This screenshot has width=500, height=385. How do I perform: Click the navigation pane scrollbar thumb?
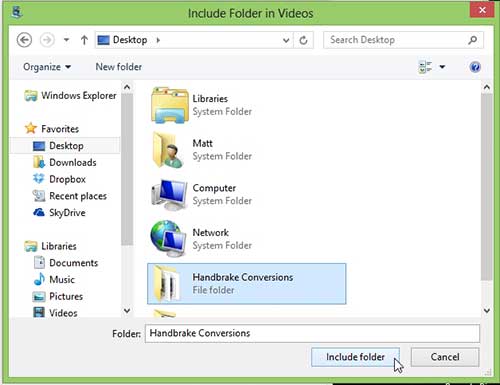pyautogui.click(x=127, y=169)
